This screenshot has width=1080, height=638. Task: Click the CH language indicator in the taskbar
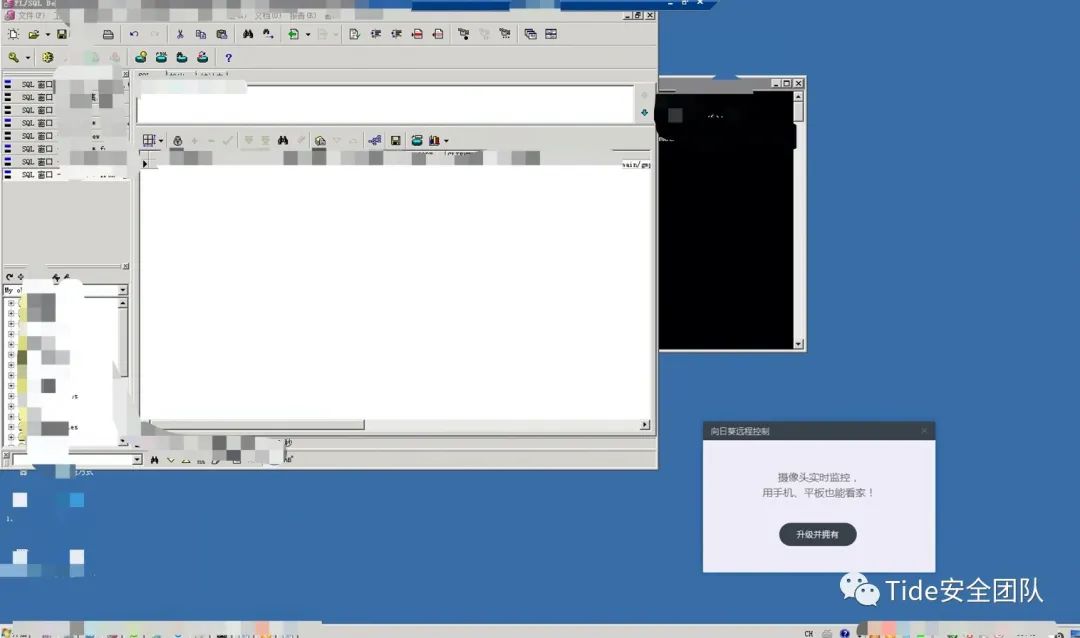[809, 633]
